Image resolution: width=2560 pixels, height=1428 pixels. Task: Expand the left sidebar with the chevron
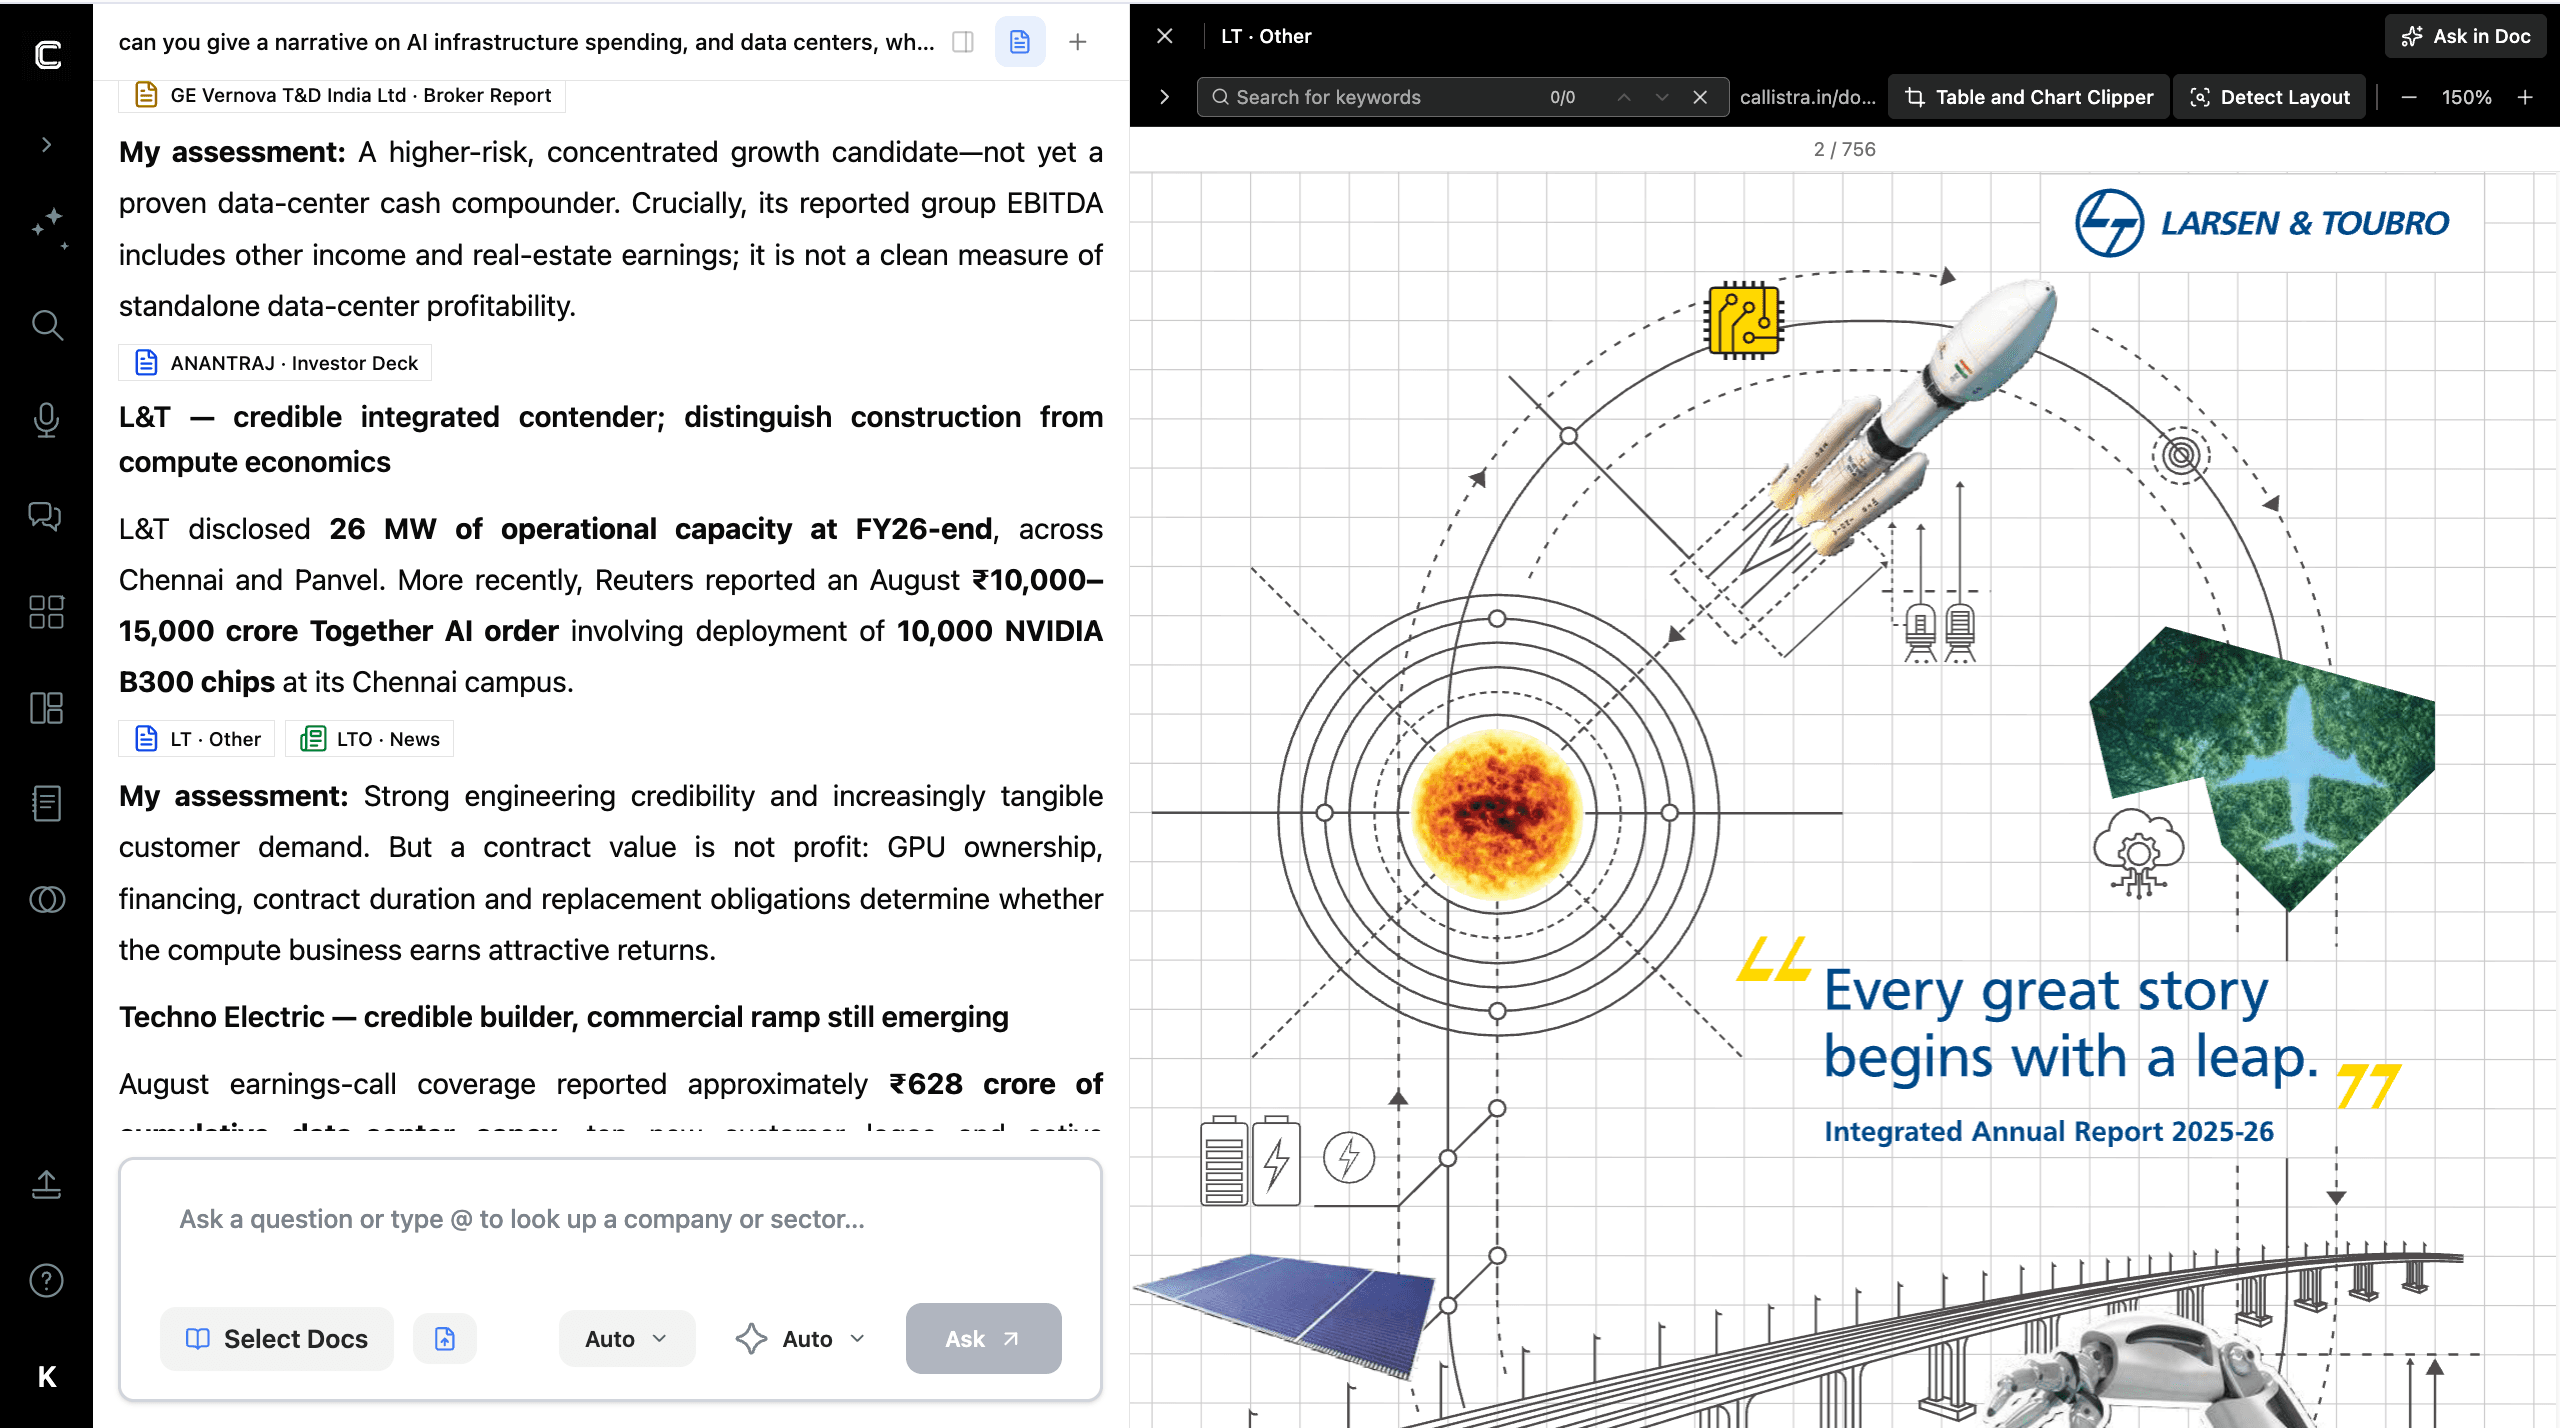click(x=46, y=145)
